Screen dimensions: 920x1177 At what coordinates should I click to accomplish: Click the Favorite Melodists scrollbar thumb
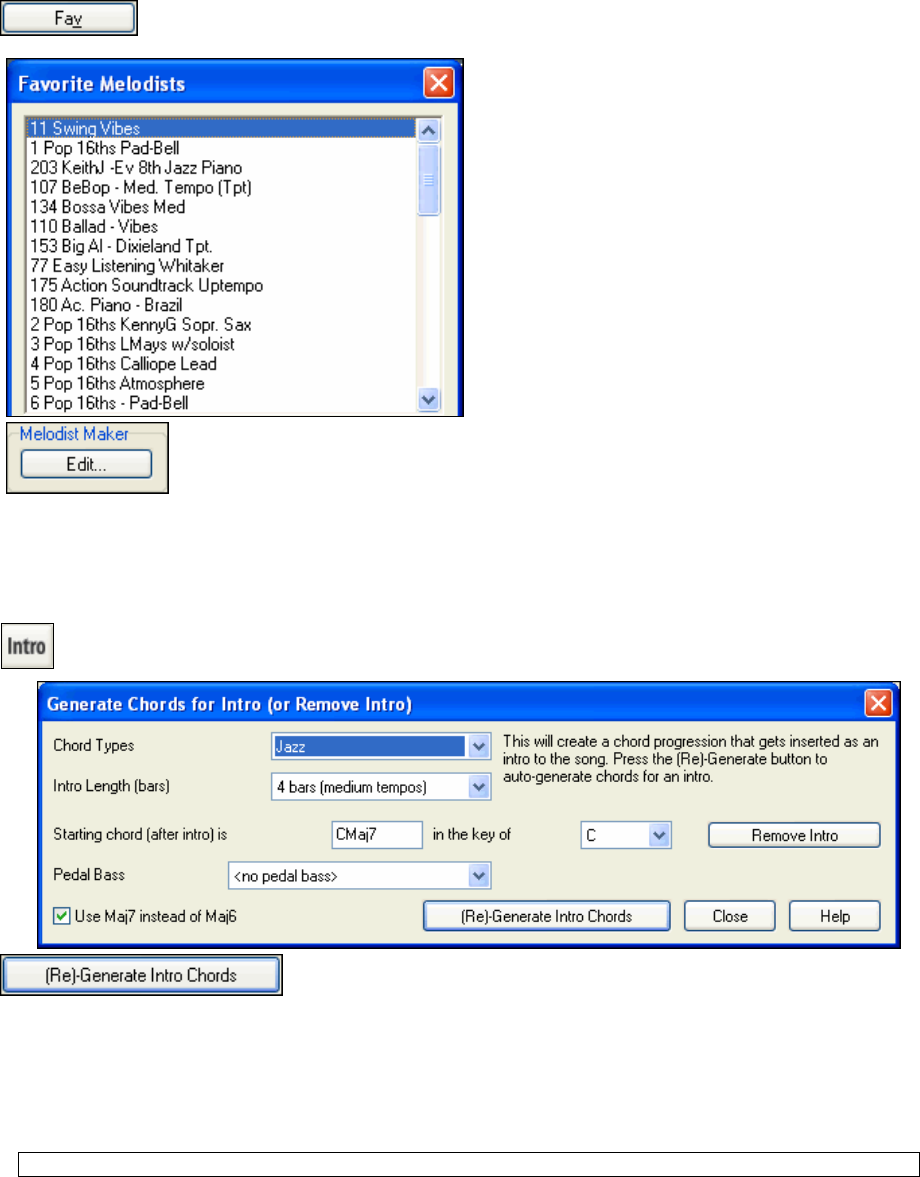(x=428, y=180)
